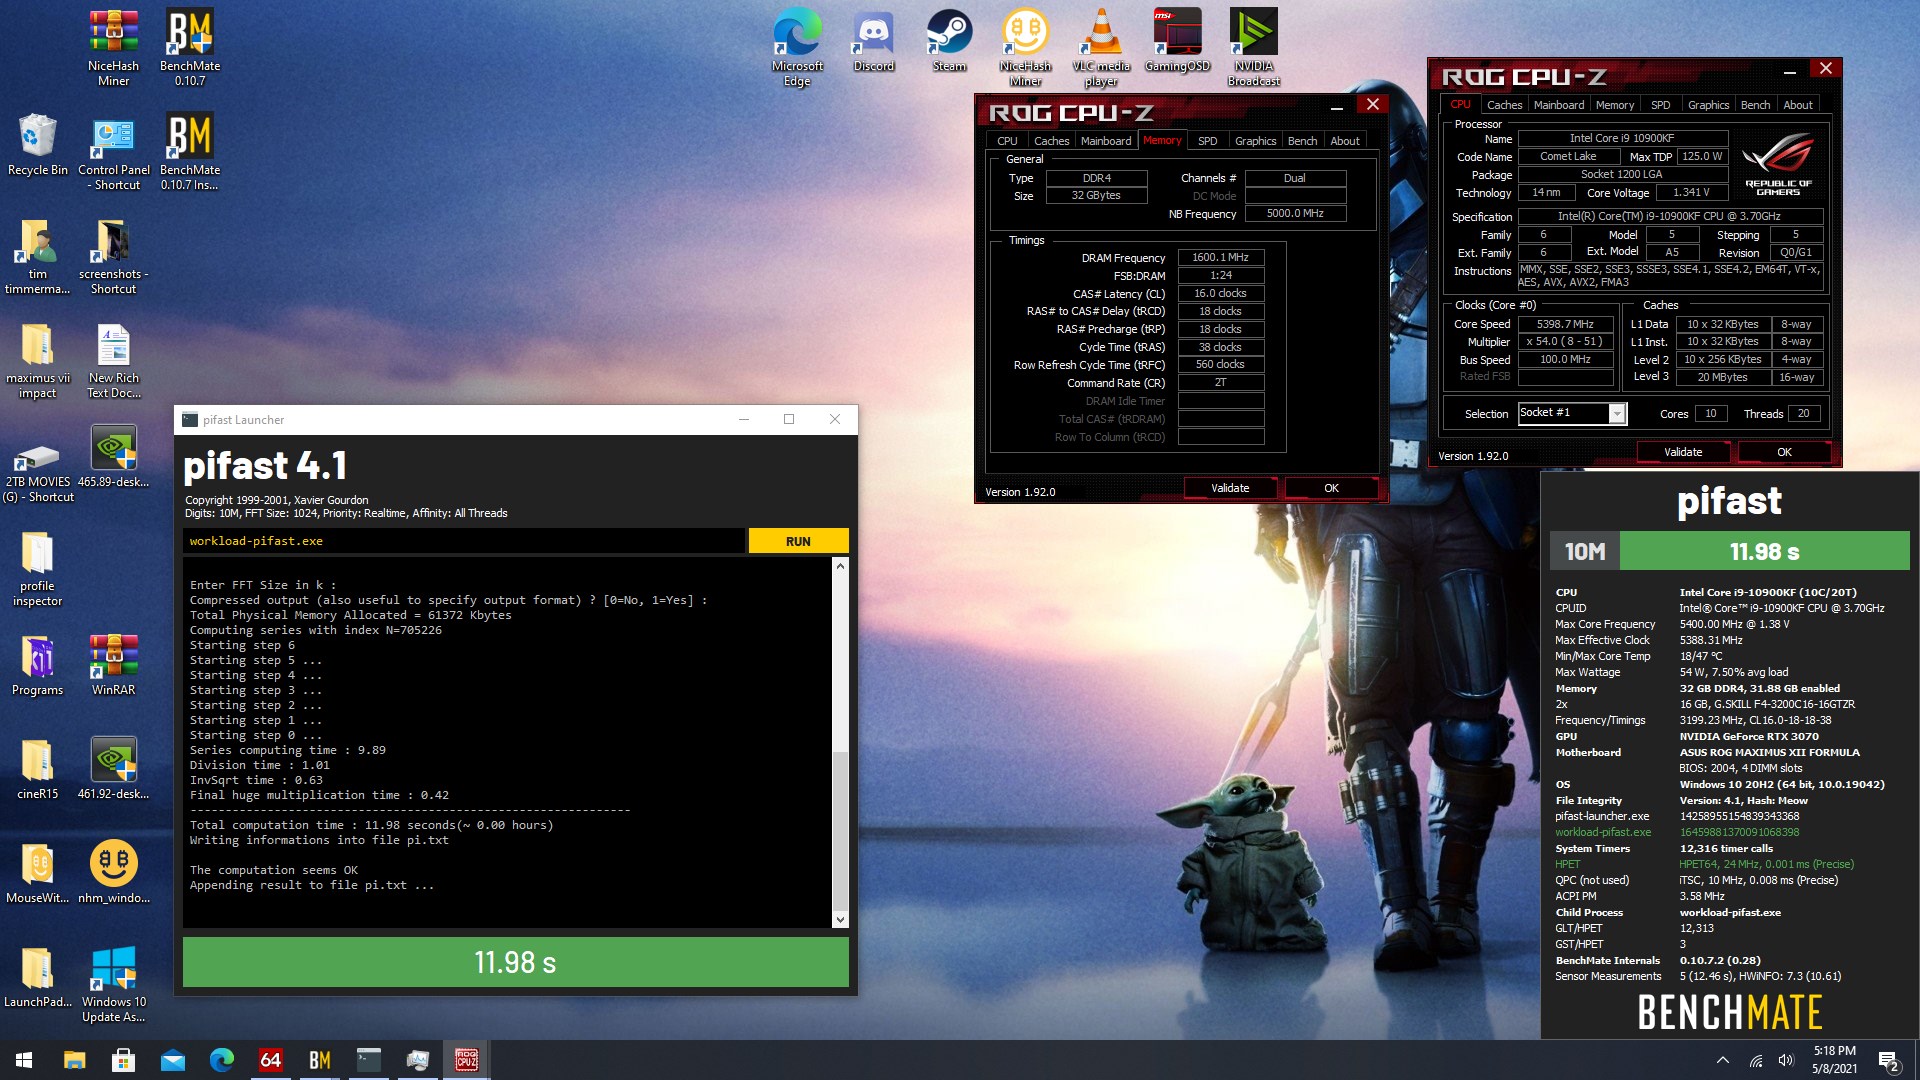Open tim timmerman user folder icon
This screenshot has height=1080, width=1920.
pos(38,256)
